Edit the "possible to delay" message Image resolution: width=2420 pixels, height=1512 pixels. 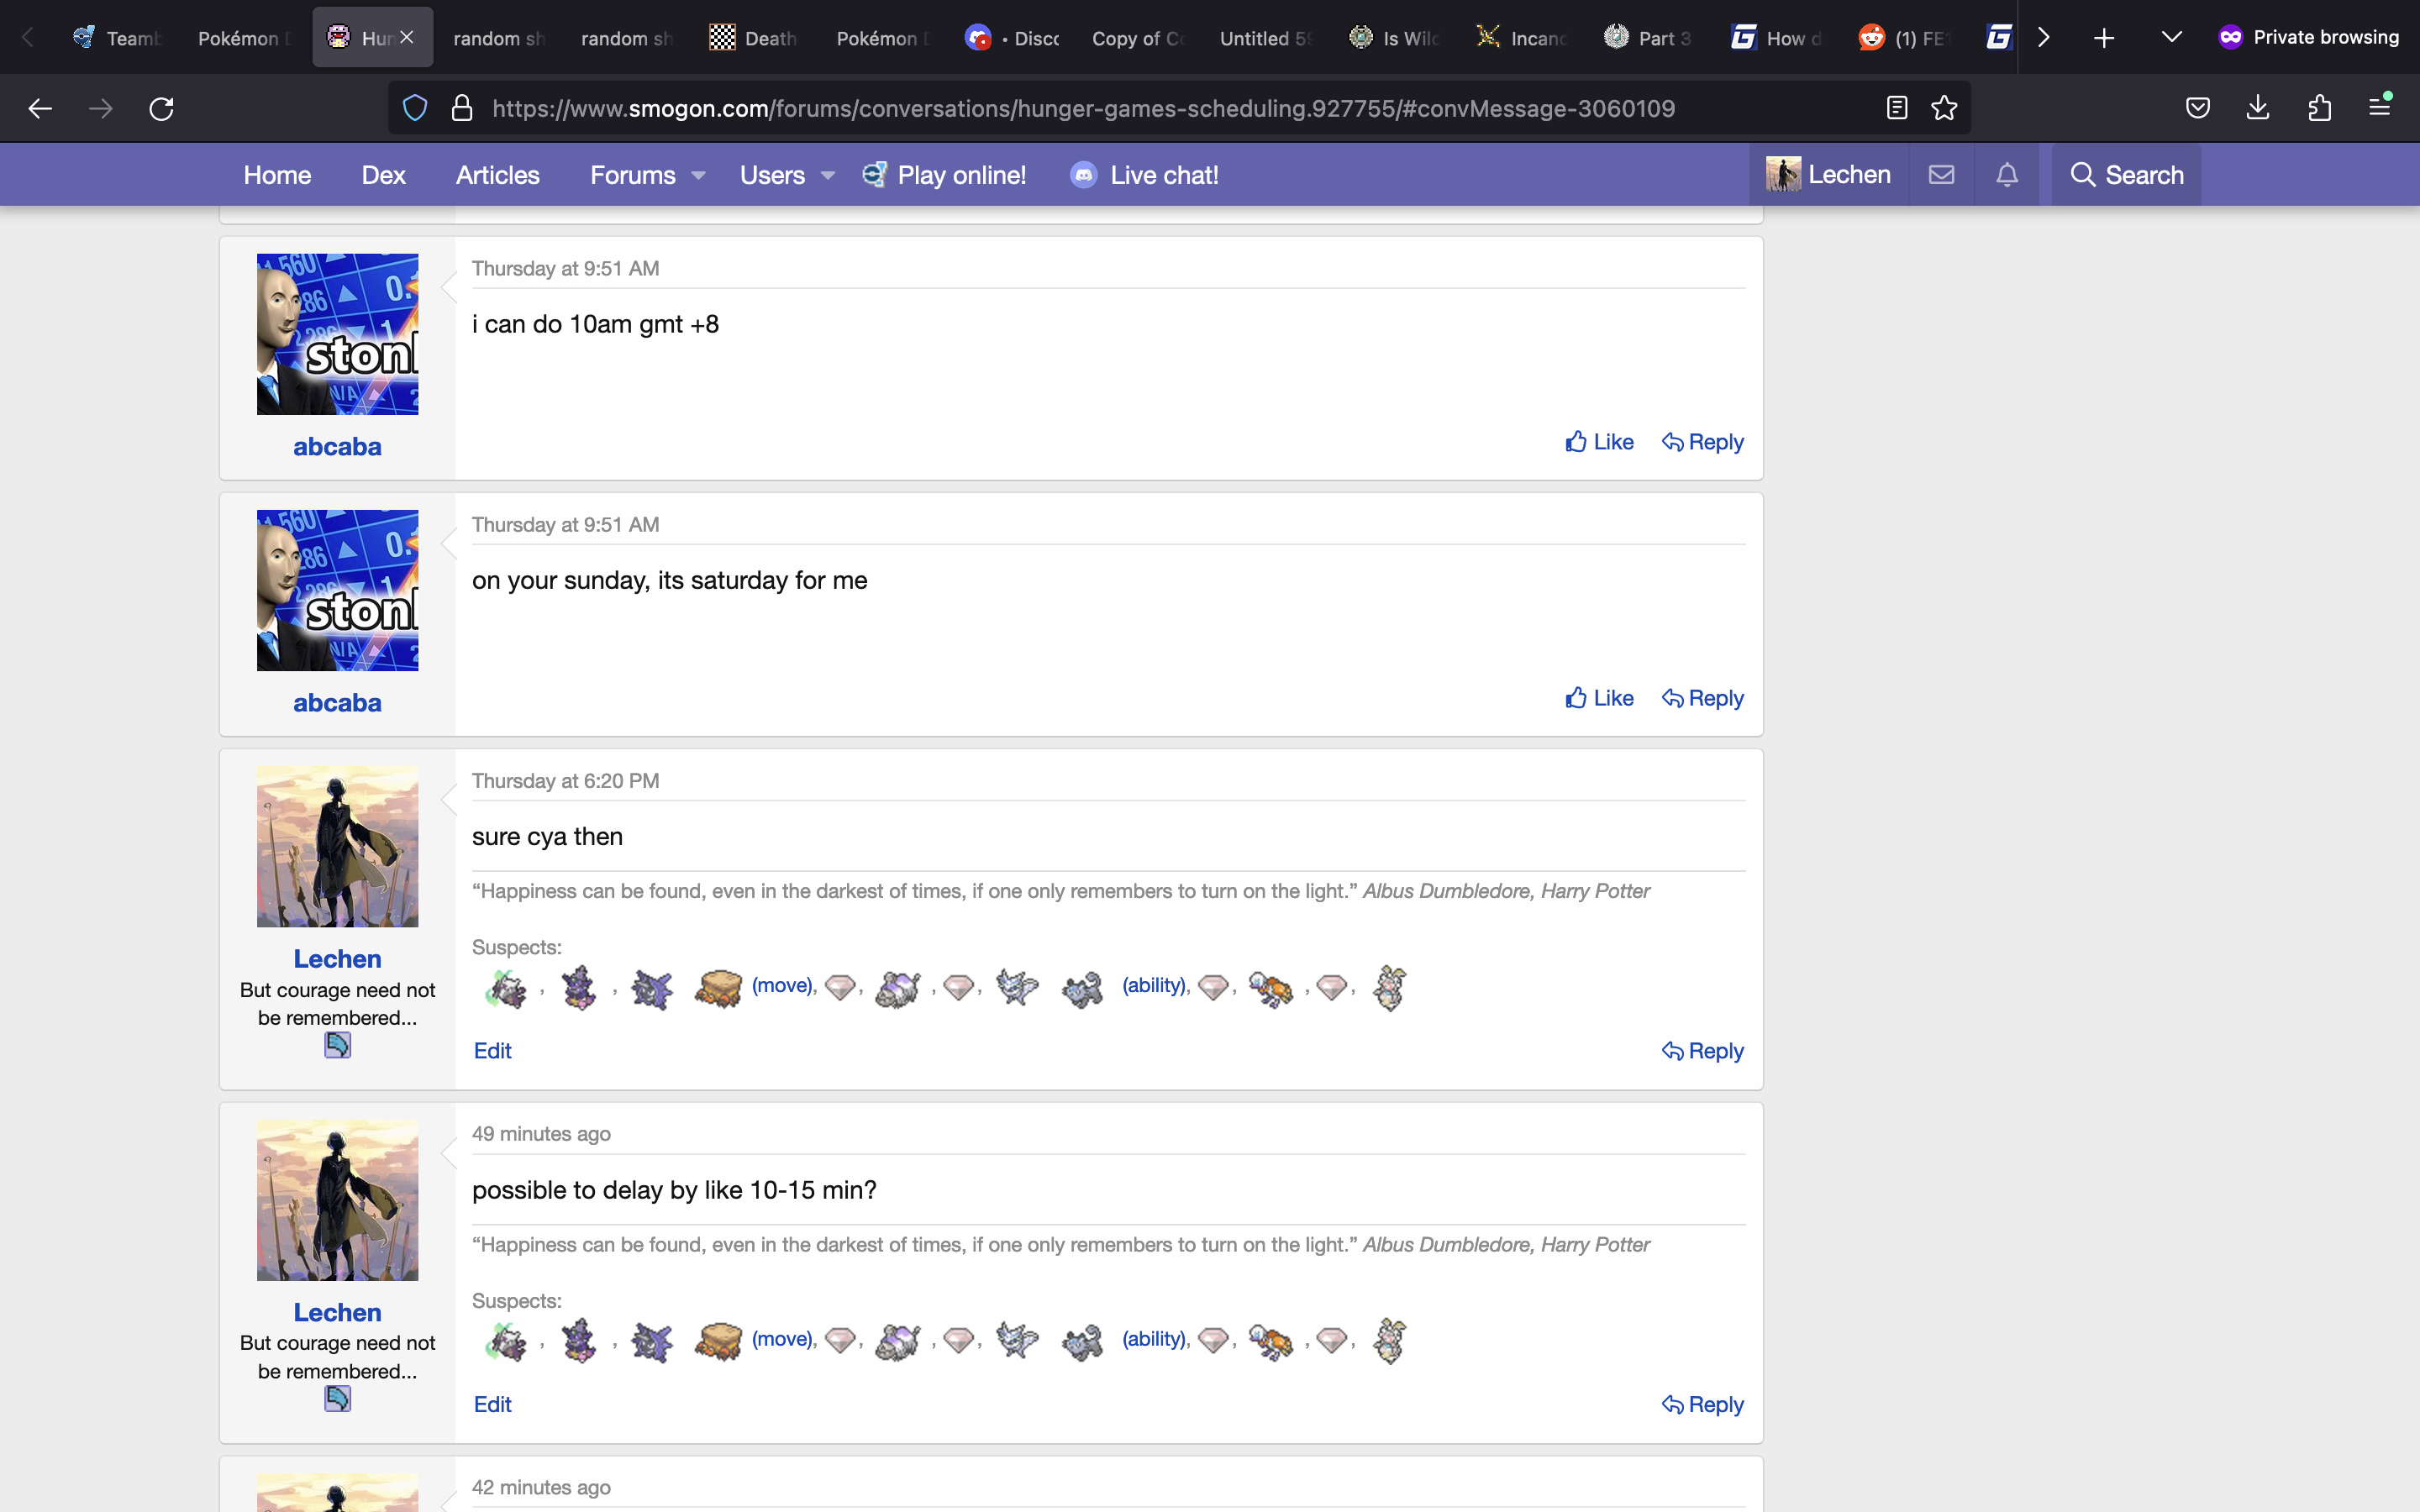pos(492,1404)
